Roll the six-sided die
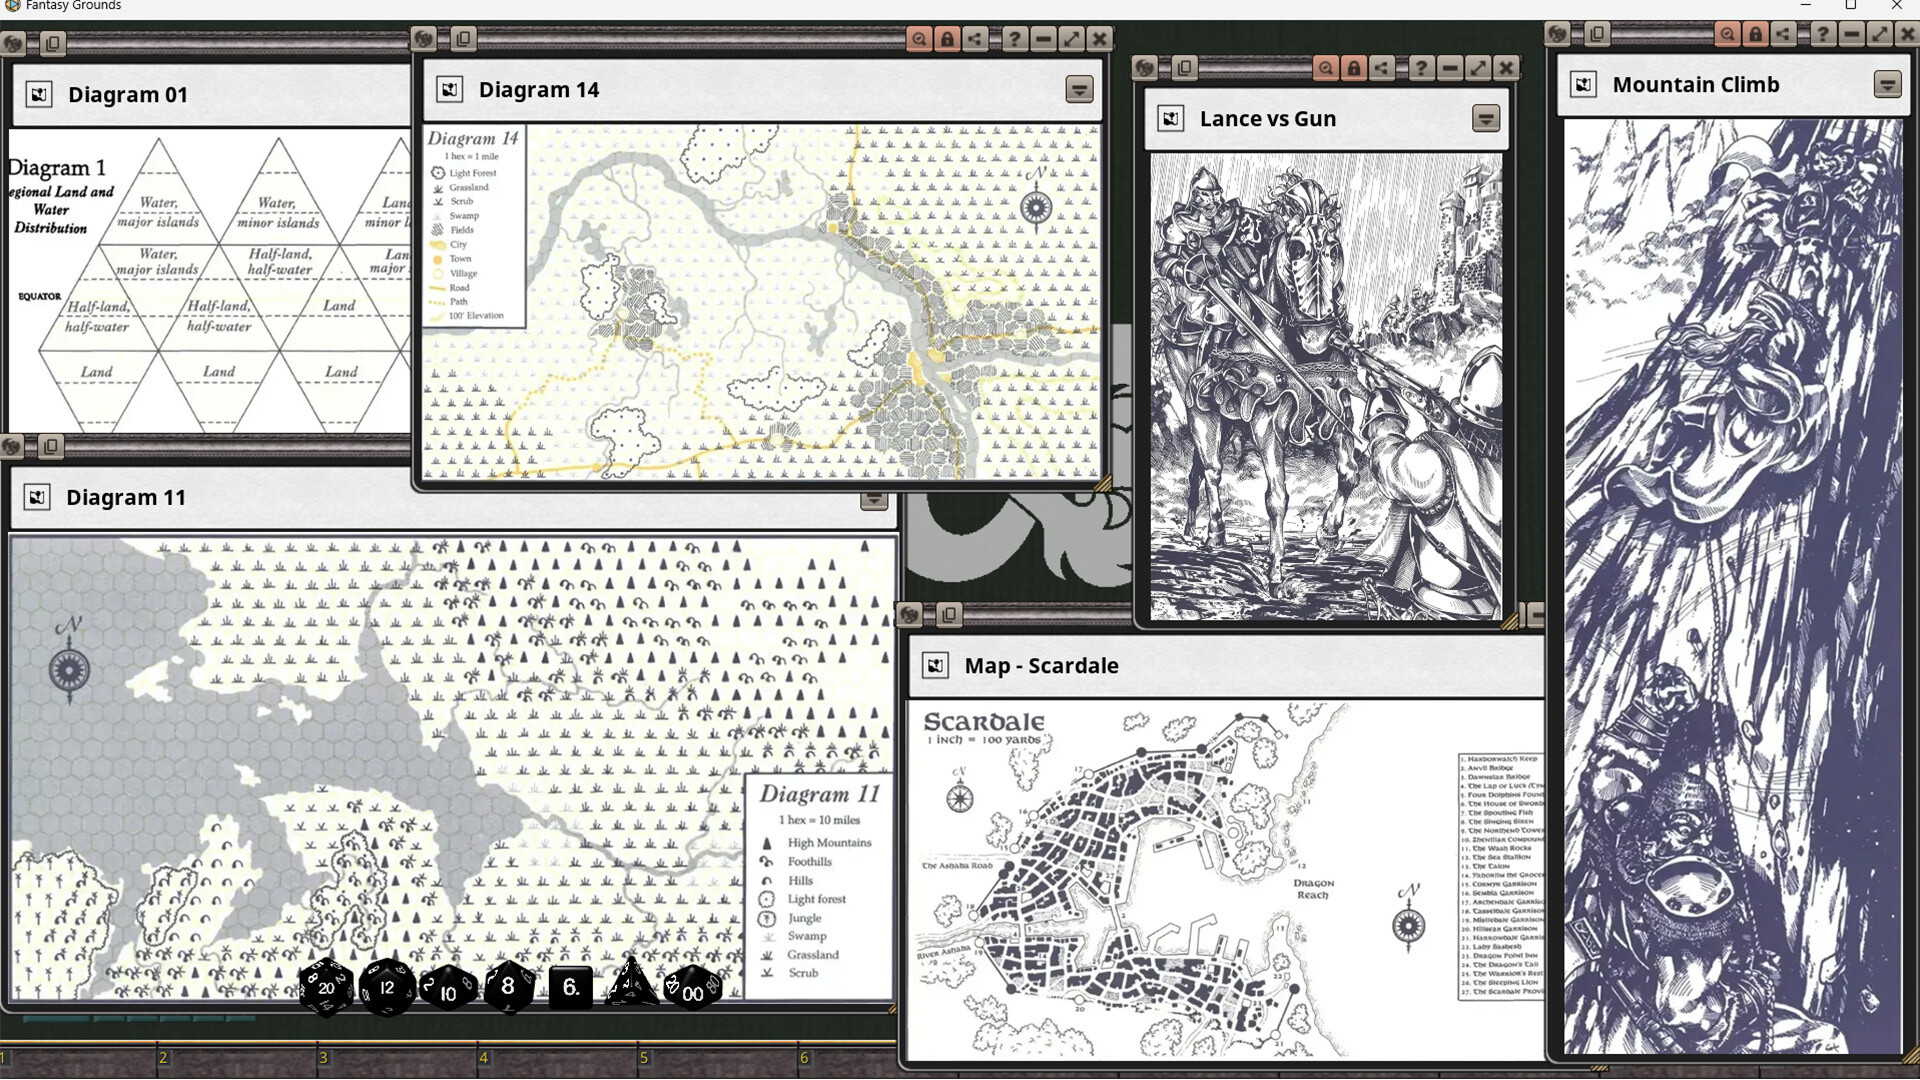This screenshot has width=1920, height=1080. click(x=570, y=988)
